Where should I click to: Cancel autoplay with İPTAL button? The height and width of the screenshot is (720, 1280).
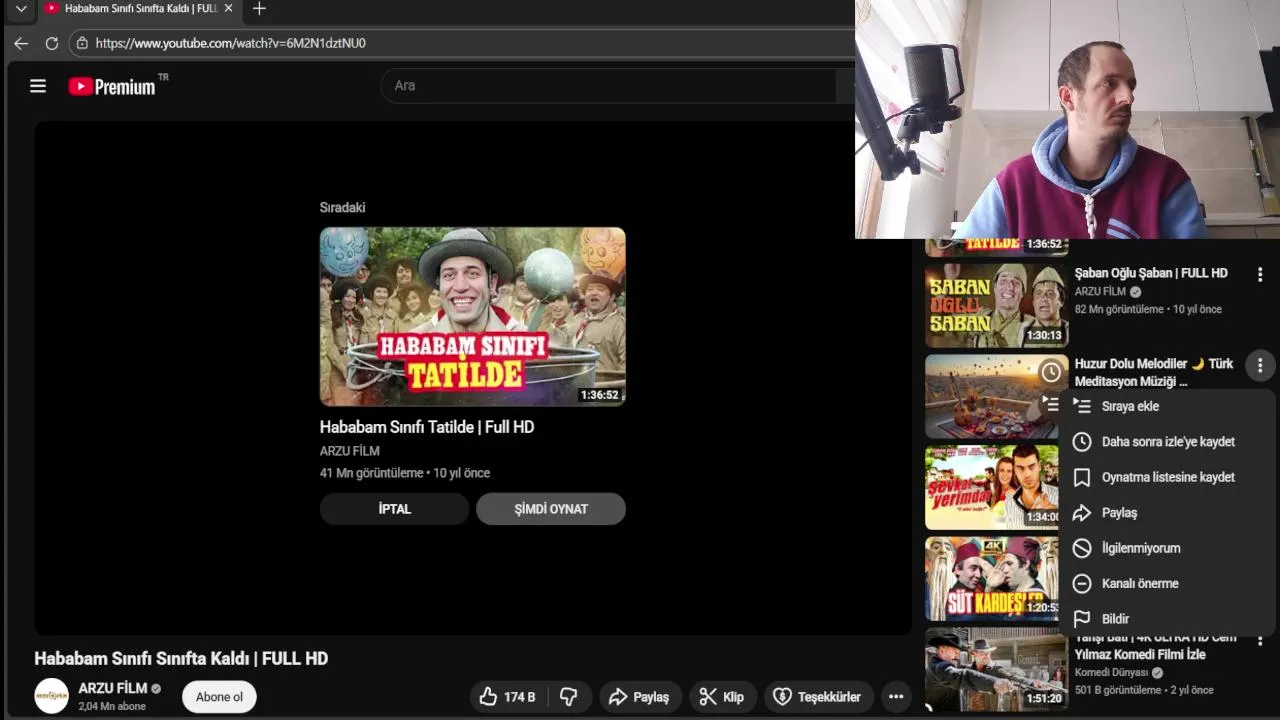[394, 509]
